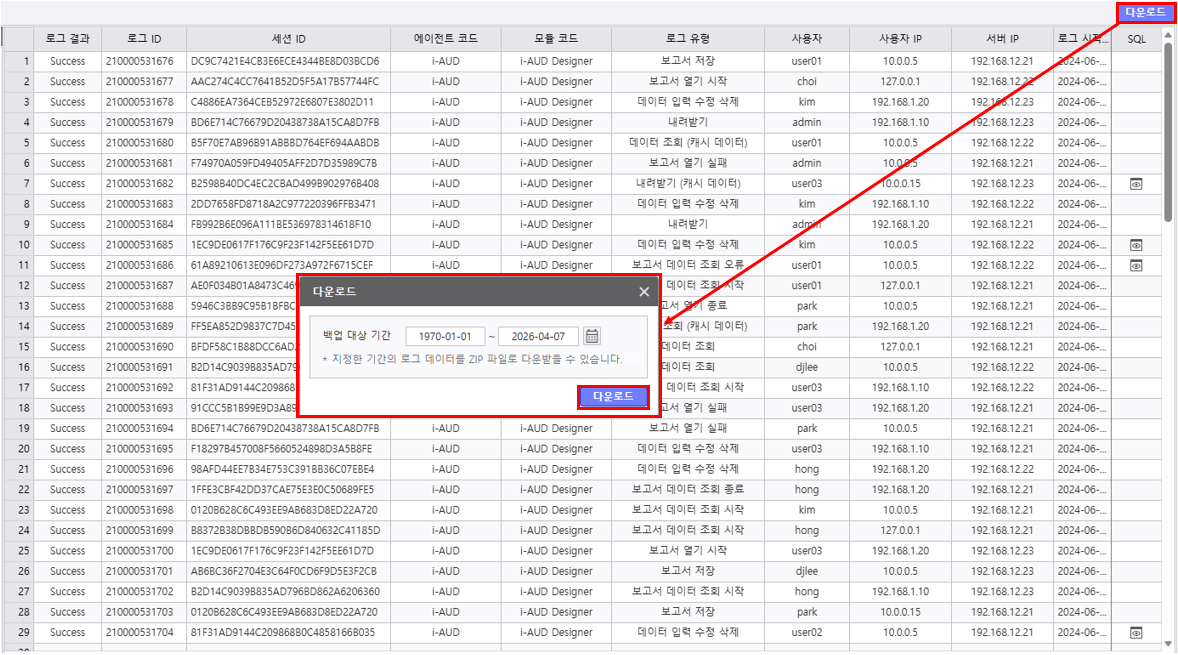Click 보고서 데이터 조회 종료 in row 22

coord(687,489)
